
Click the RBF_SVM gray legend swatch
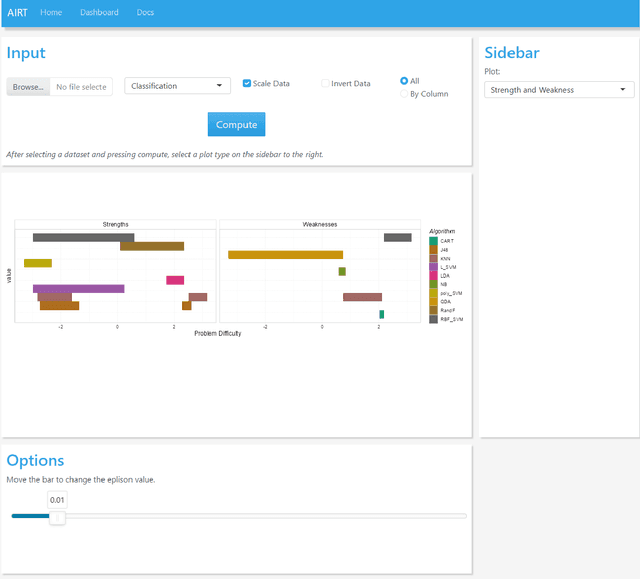pos(433,319)
